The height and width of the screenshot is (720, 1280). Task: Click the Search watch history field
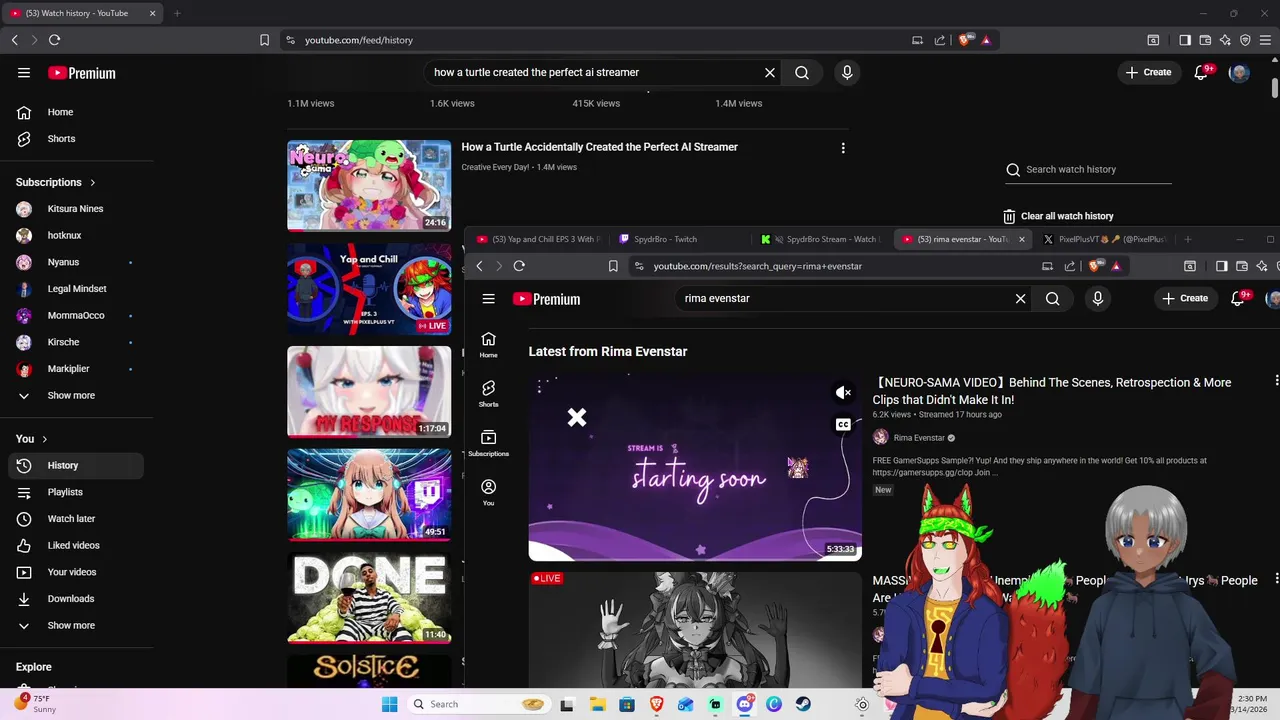tap(1088, 170)
